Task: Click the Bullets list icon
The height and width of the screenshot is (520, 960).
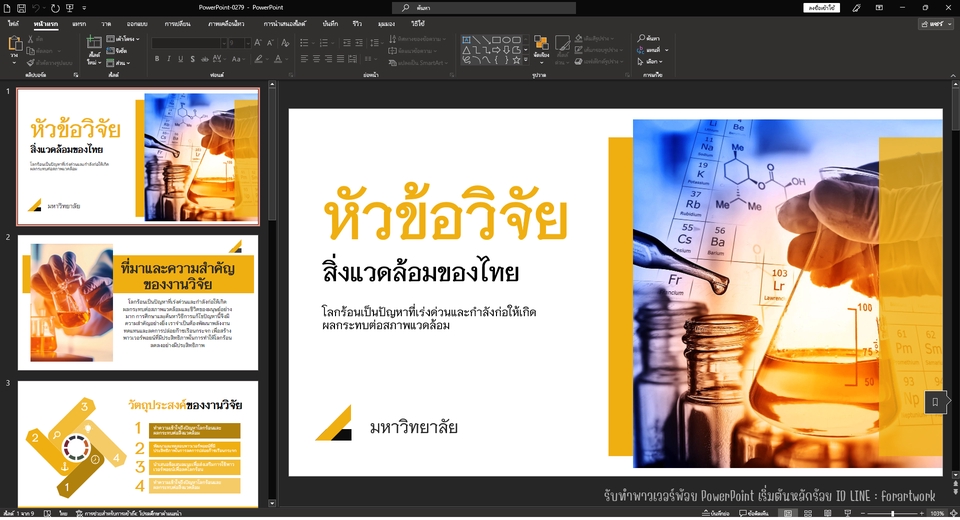Action: coord(304,43)
